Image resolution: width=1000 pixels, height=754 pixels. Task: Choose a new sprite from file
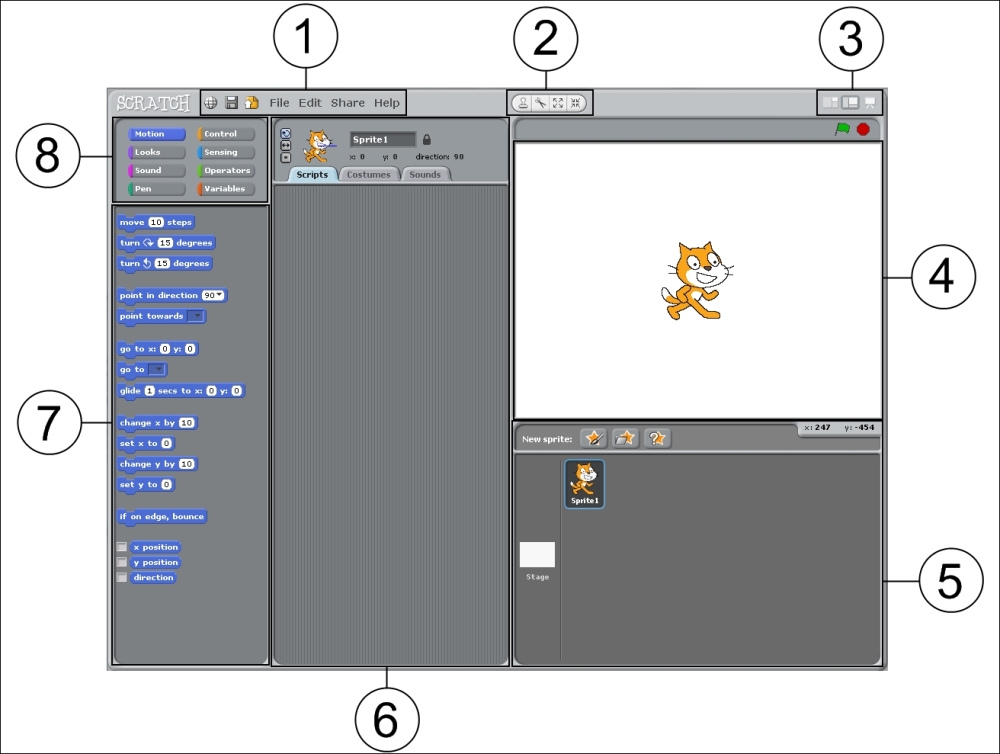[626, 438]
